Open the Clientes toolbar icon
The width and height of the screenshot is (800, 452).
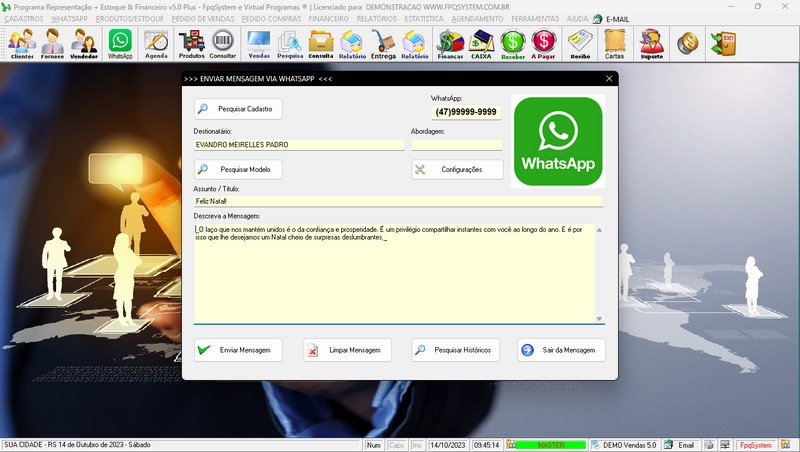pyautogui.click(x=22, y=43)
